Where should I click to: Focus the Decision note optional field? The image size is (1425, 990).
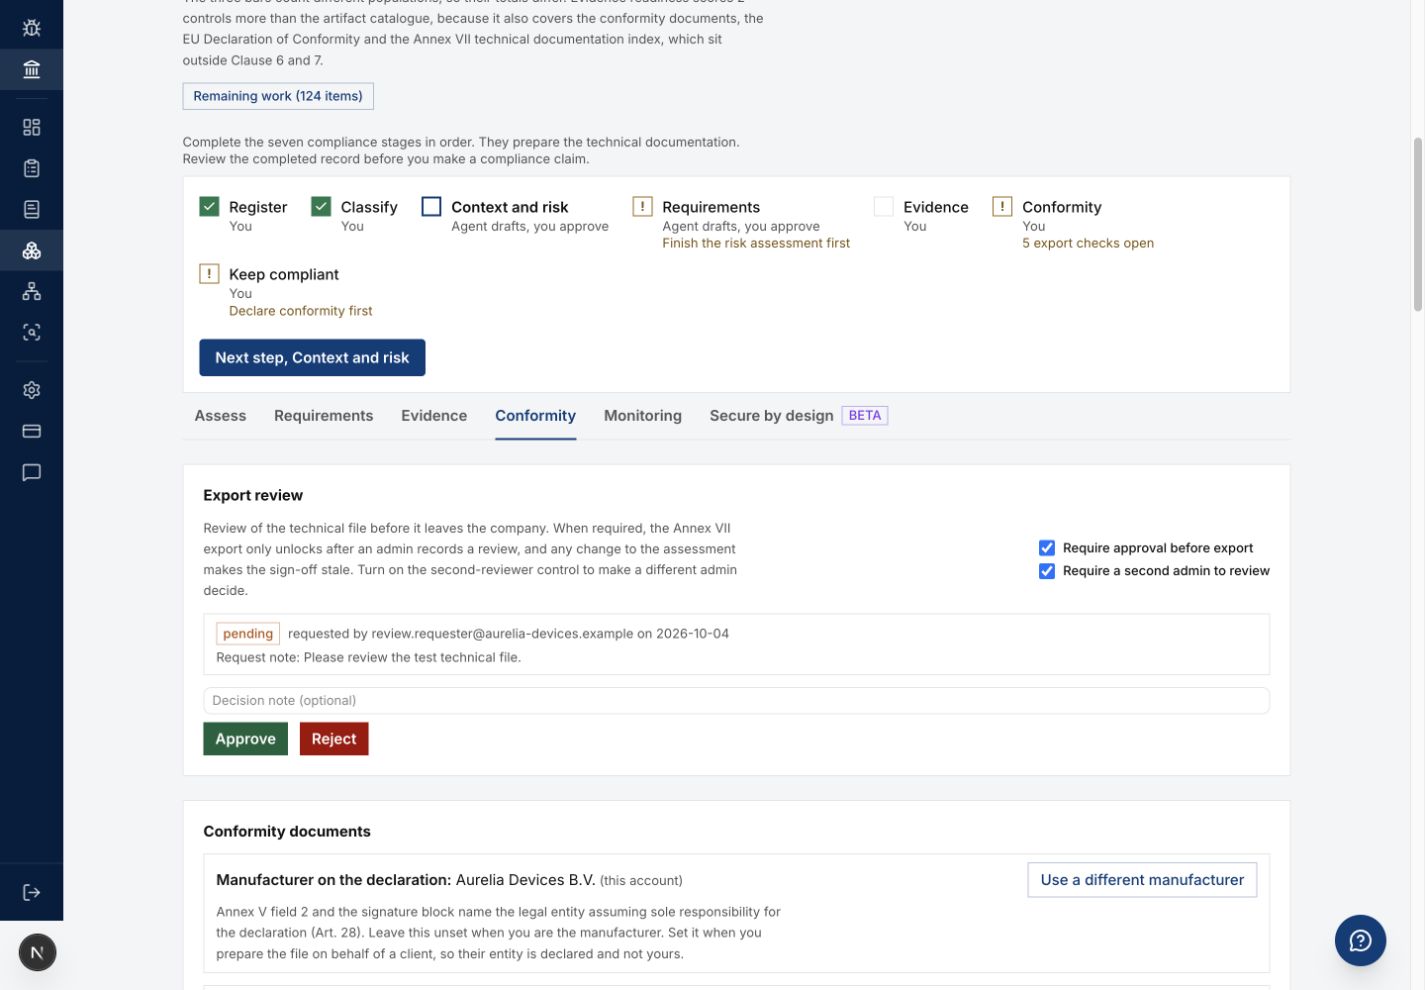click(x=736, y=701)
